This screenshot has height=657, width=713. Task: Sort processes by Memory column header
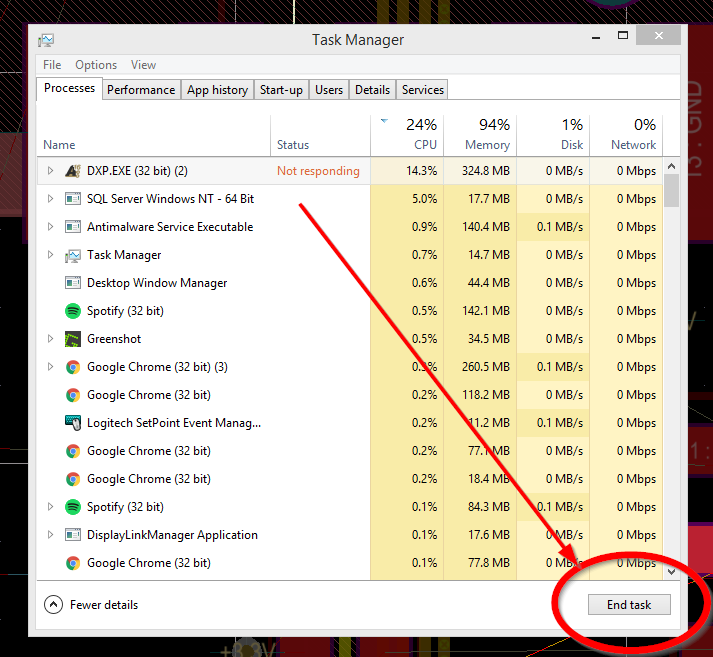point(478,135)
